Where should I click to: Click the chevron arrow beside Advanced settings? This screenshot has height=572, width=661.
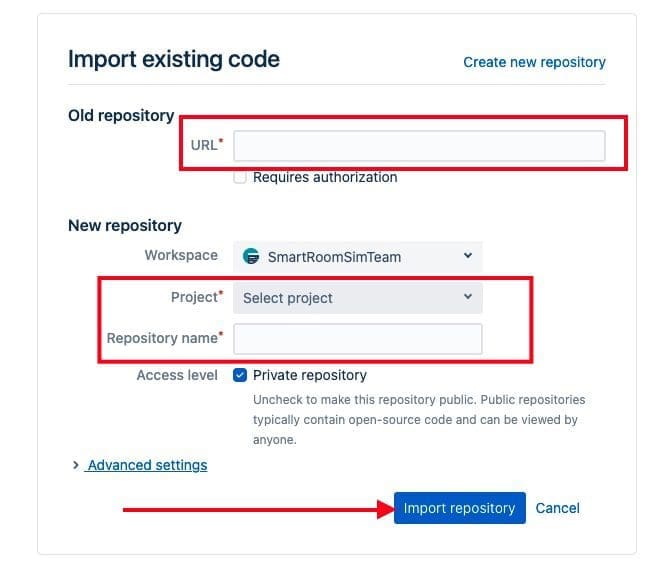coord(76,465)
